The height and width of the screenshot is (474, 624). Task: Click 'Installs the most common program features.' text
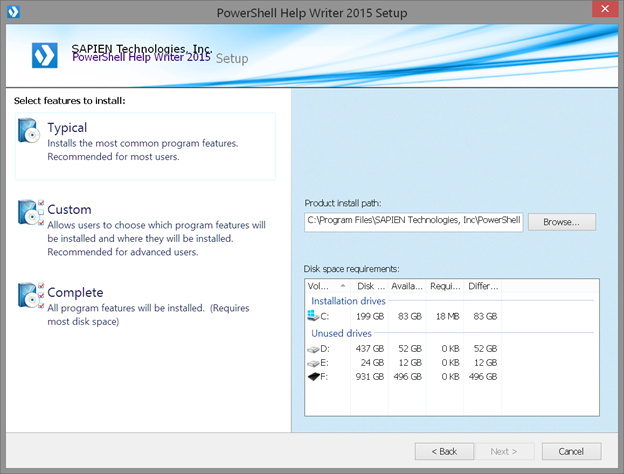click(142, 143)
